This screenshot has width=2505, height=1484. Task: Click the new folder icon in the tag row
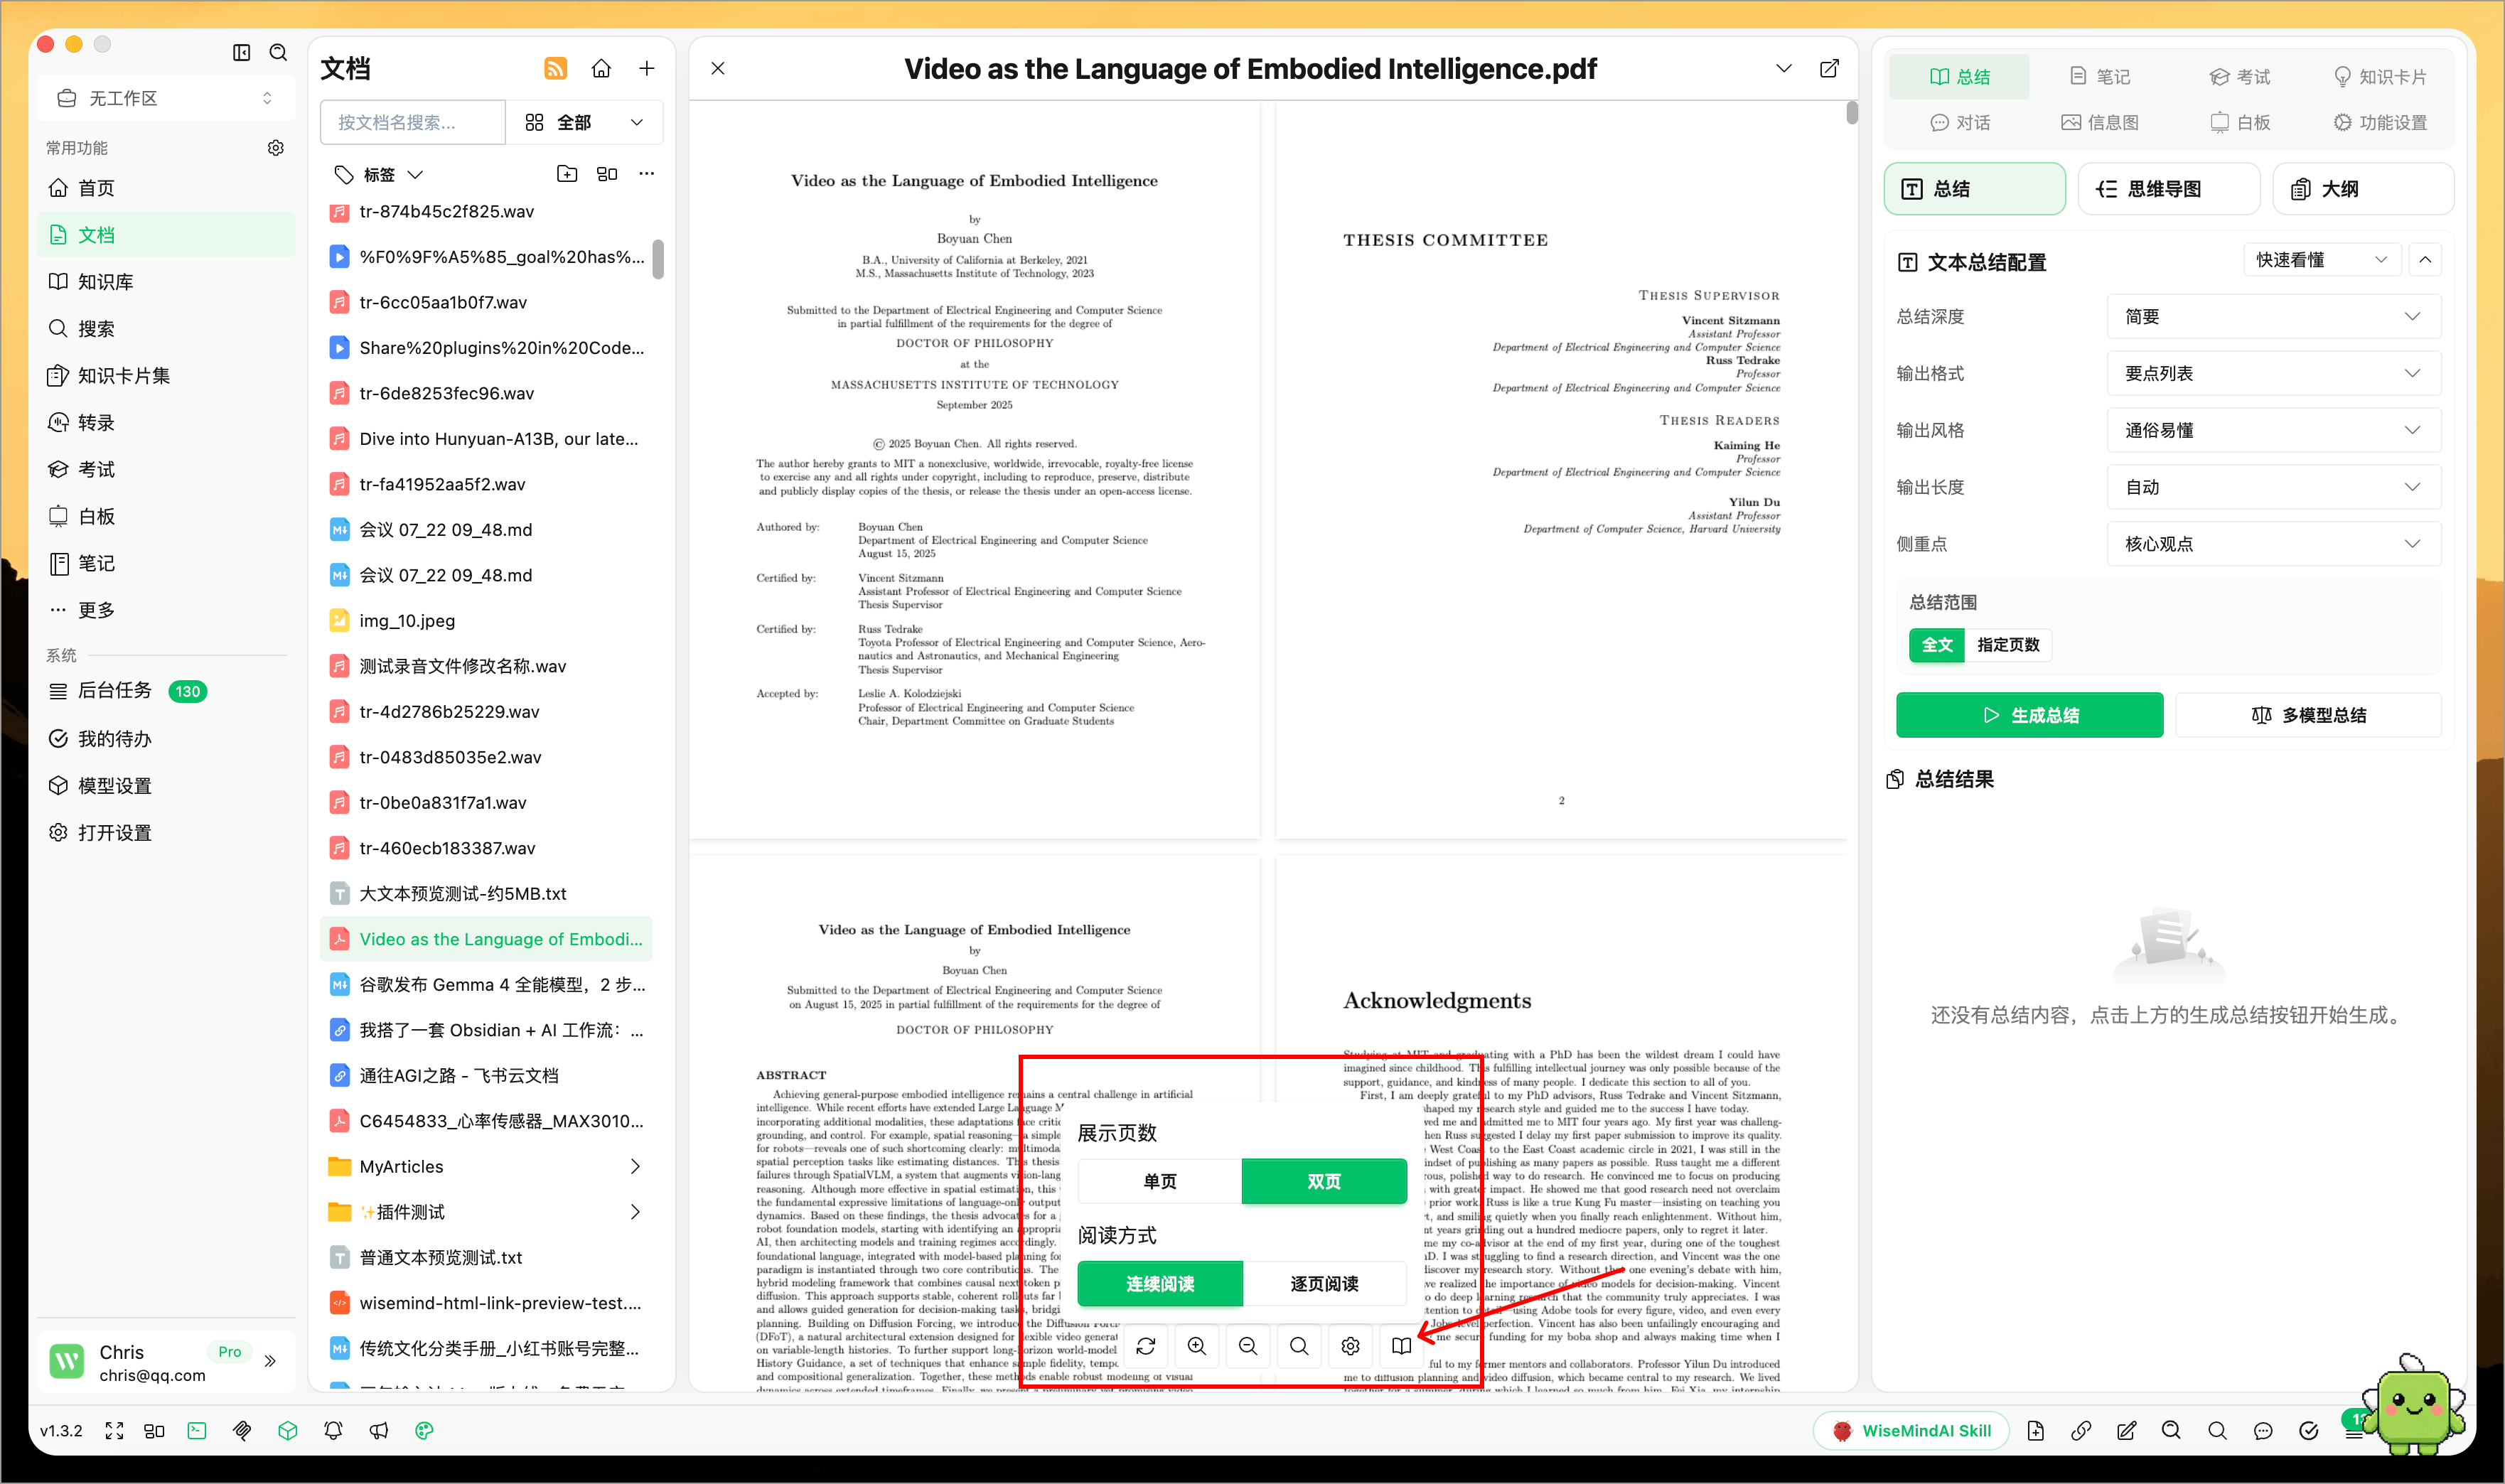pyautogui.click(x=567, y=174)
